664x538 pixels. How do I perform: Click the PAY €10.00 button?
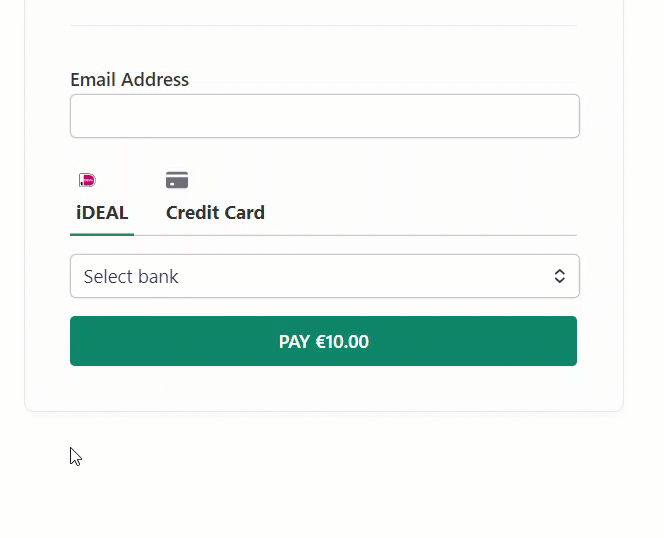click(324, 341)
